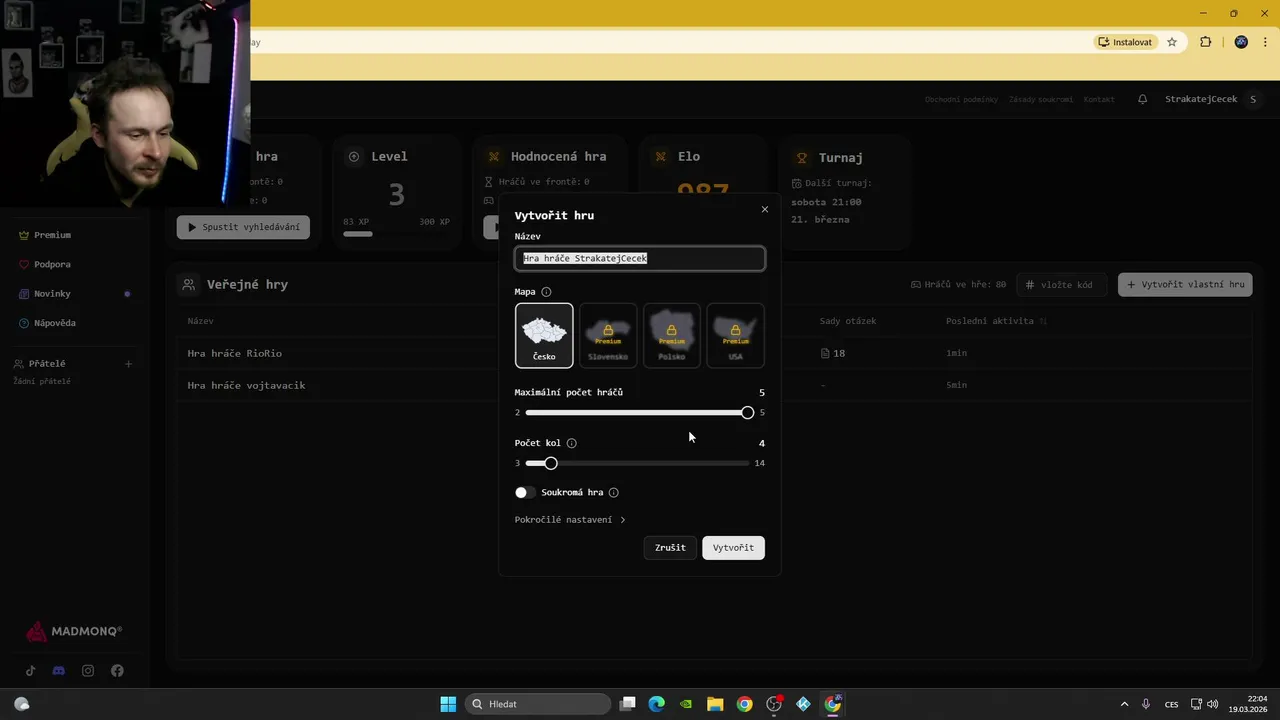Click the Název game name input field
The height and width of the screenshot is (720, 1280).
tap(640, 258)
